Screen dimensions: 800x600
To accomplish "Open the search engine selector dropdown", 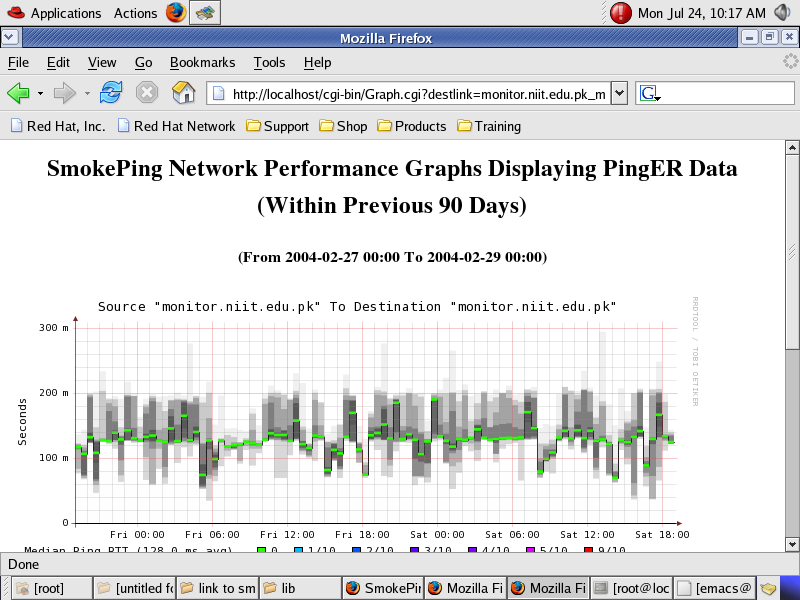I will 650,94.
